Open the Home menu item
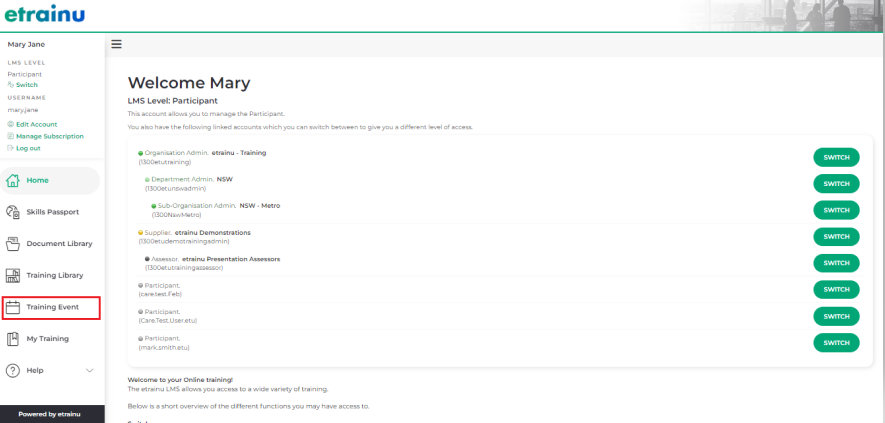The image size is (885, 423). tap(51, 181)
